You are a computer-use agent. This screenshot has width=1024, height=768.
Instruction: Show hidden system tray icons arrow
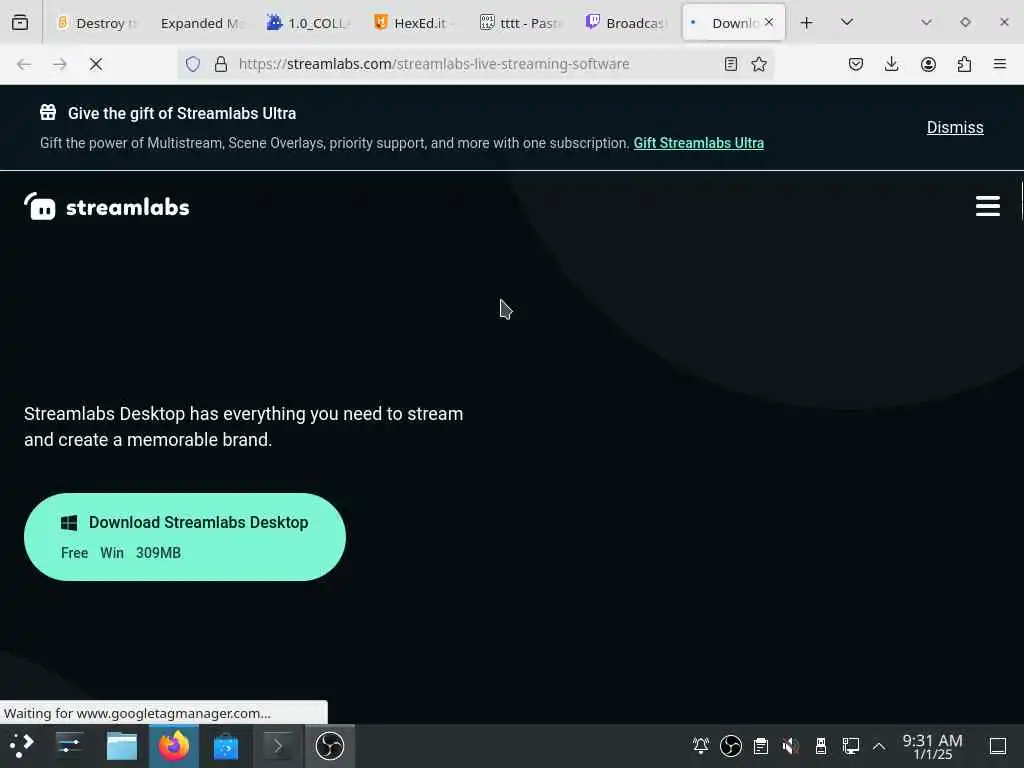pyautogui.click(x=879, y=746)
